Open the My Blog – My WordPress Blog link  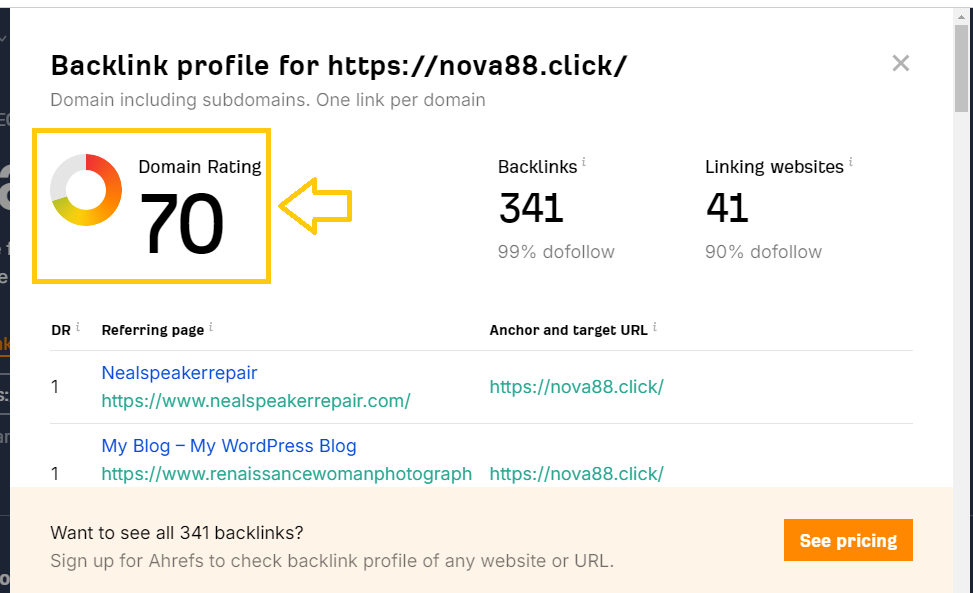click(x=229, y=446)
